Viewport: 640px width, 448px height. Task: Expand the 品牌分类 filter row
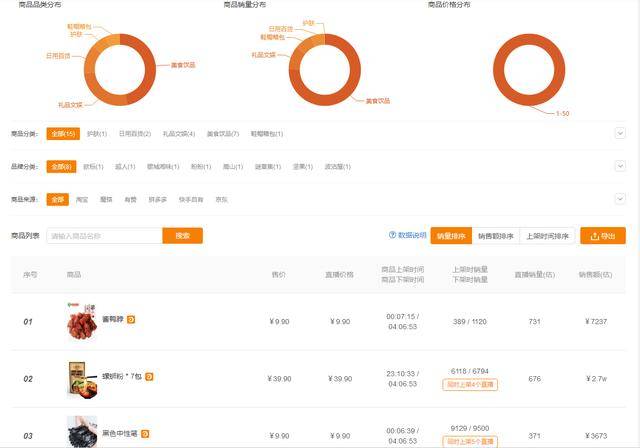pos(620,166)
